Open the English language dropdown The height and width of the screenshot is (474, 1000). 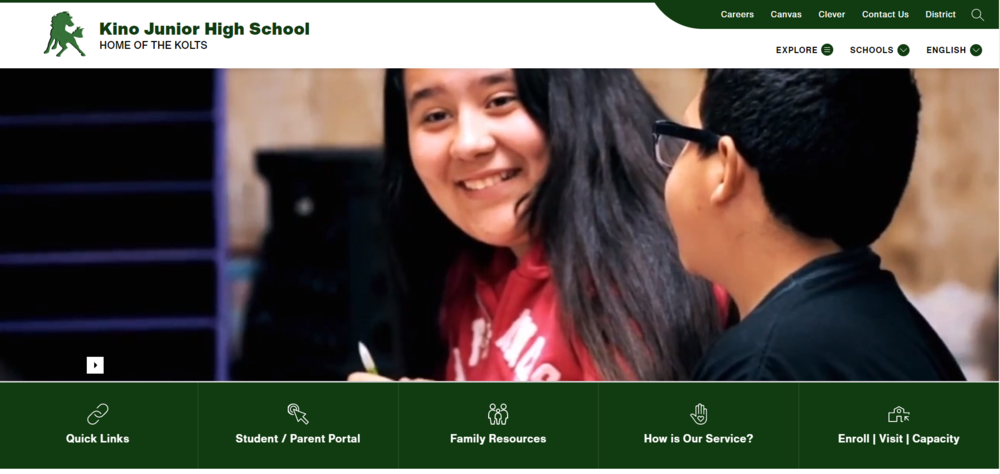coord(954,50)
